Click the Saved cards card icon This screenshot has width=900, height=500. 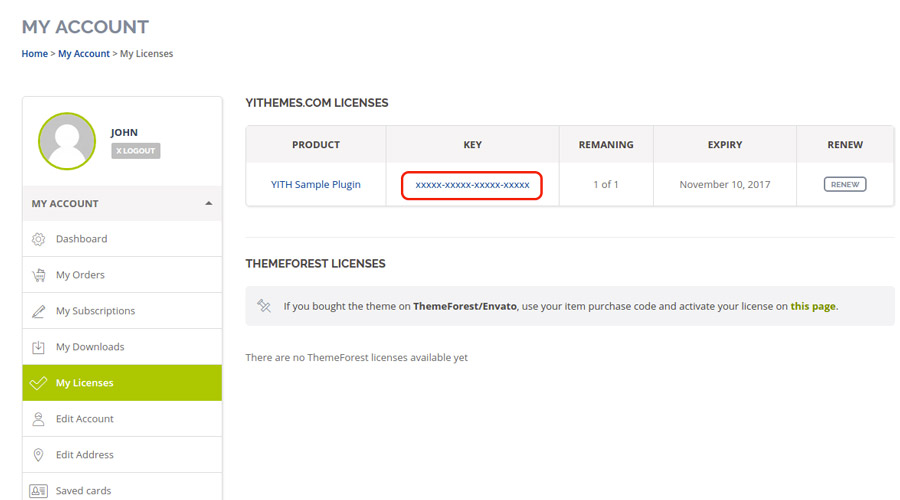(x=38, y=491)
